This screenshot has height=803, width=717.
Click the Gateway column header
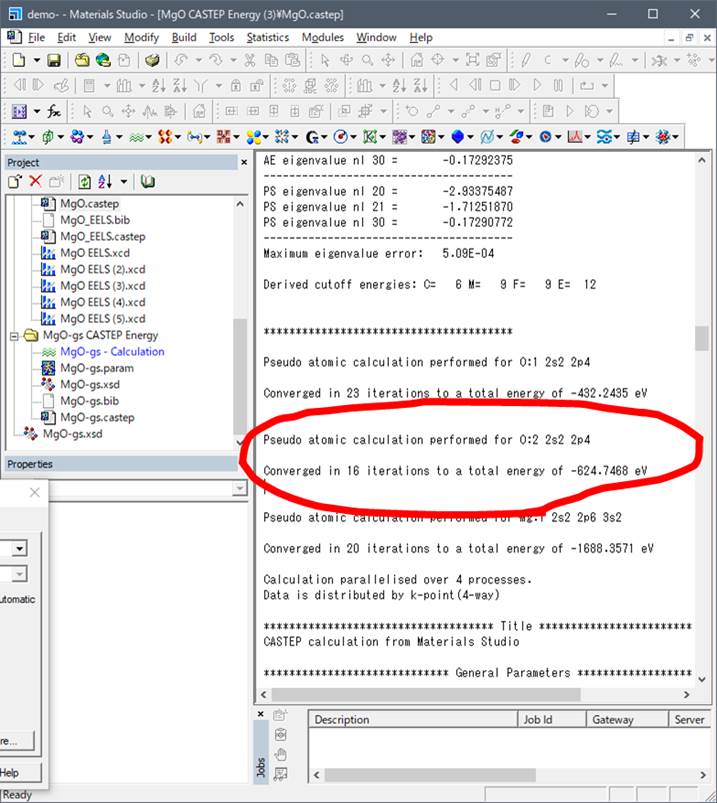tap(627, 720)
